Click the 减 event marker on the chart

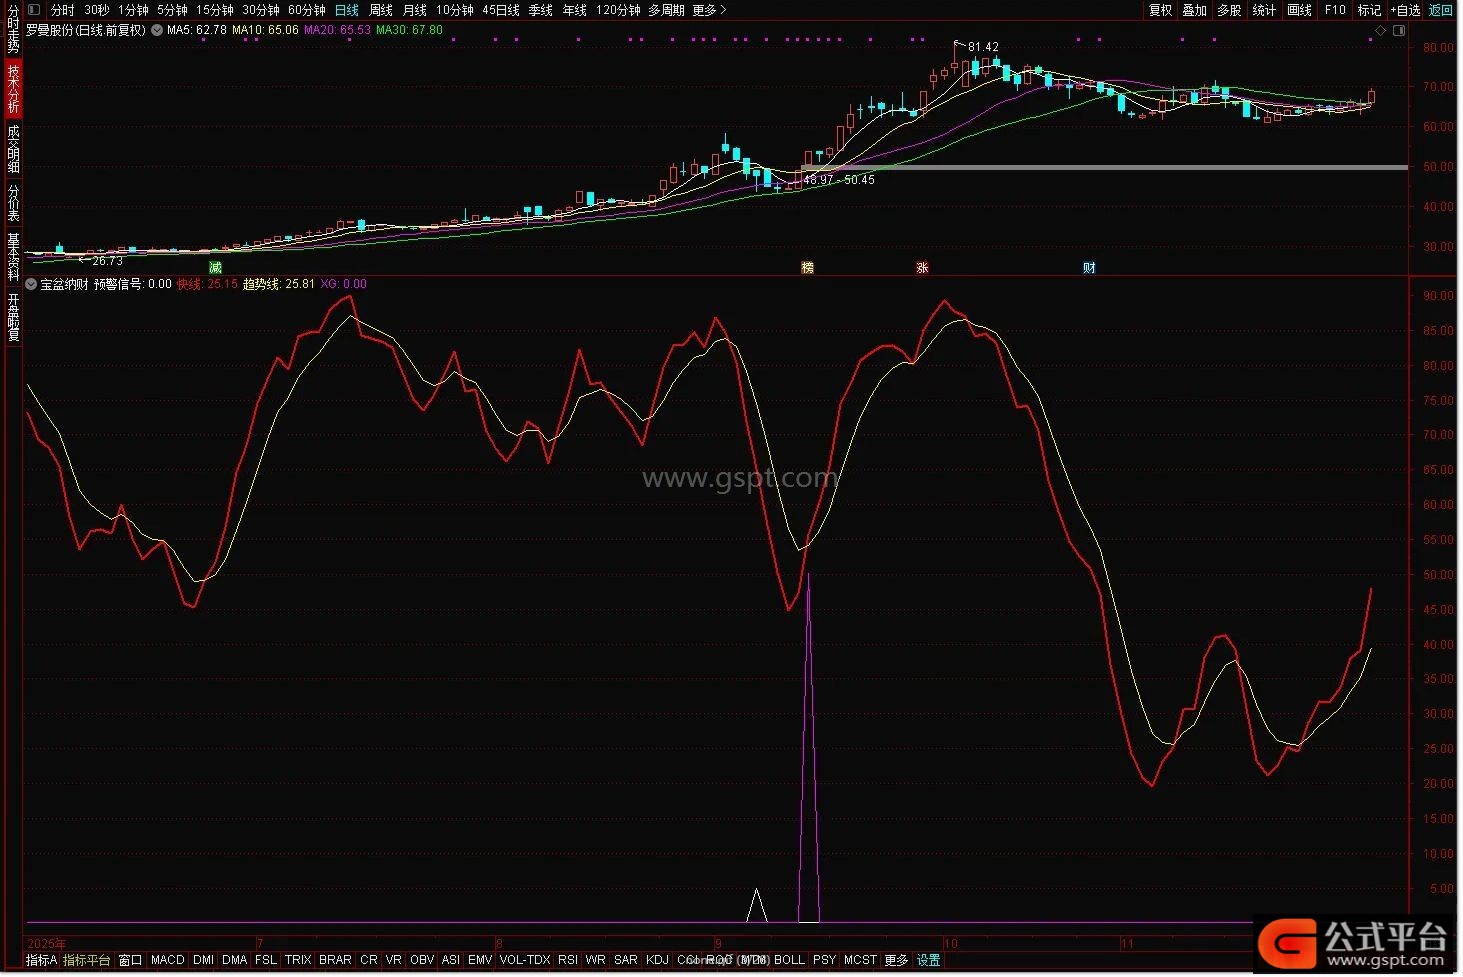[x=215, y=268]
